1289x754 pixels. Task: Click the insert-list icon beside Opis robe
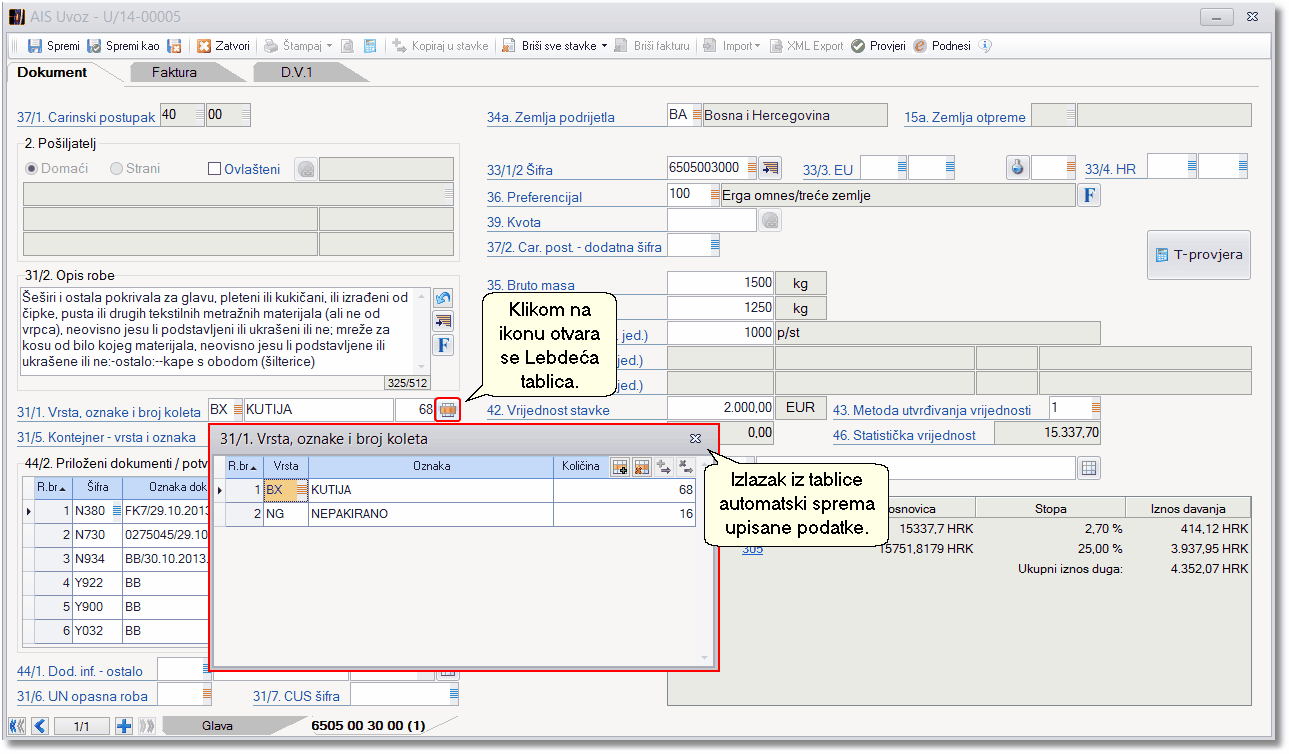443,321
